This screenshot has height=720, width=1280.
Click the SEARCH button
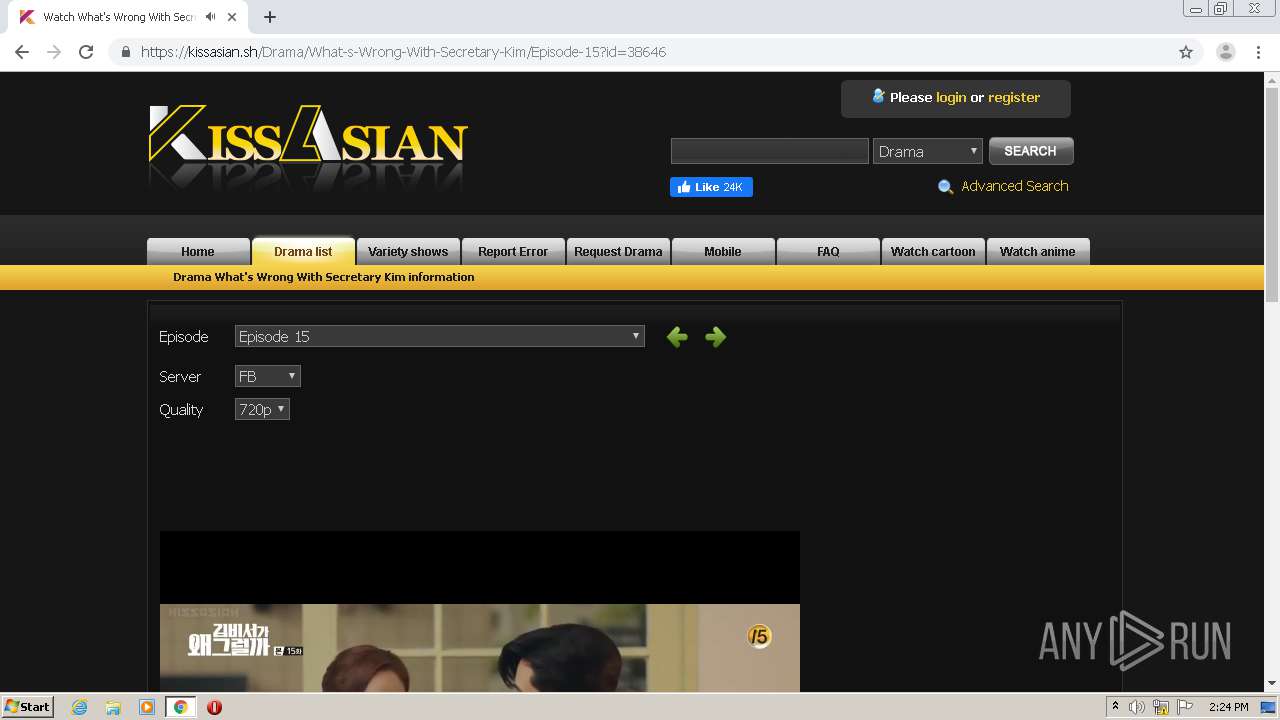[1031, 151]
